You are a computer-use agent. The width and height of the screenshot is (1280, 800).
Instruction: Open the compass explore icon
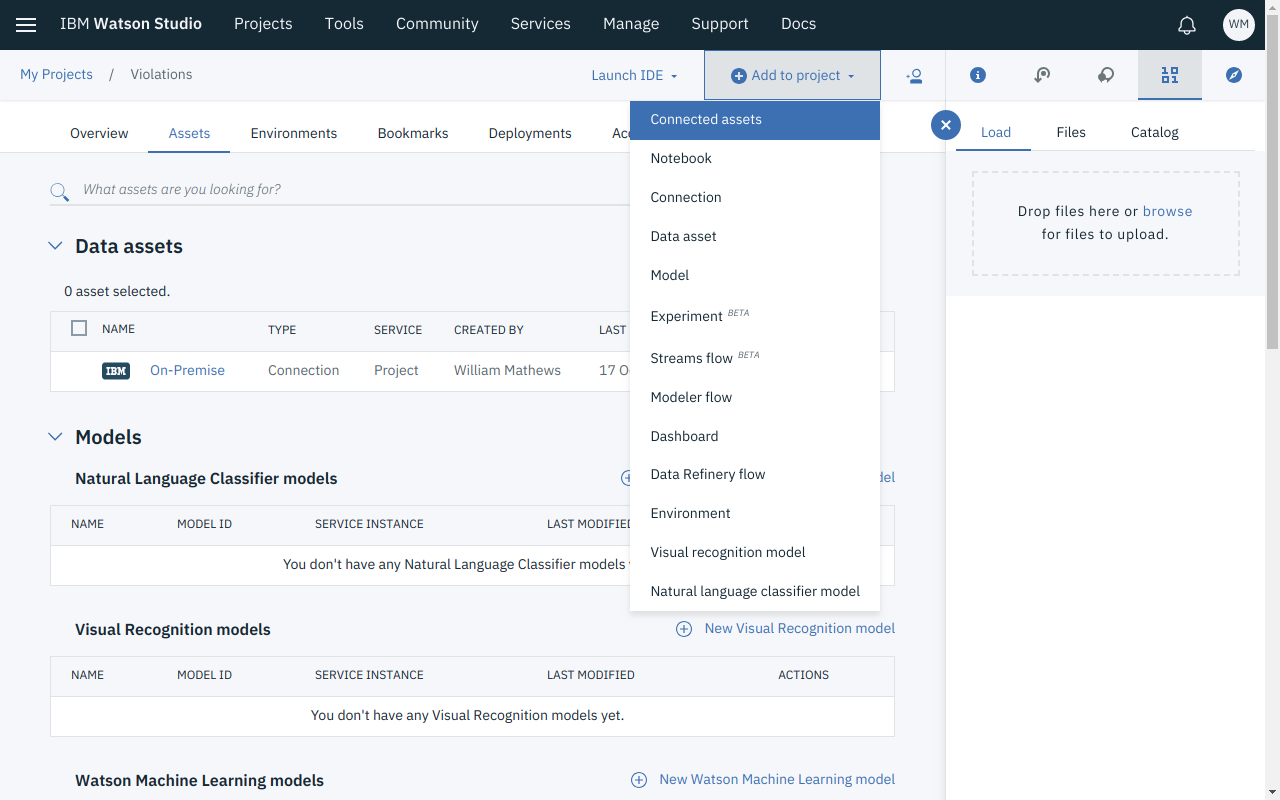pos(1234,75)
